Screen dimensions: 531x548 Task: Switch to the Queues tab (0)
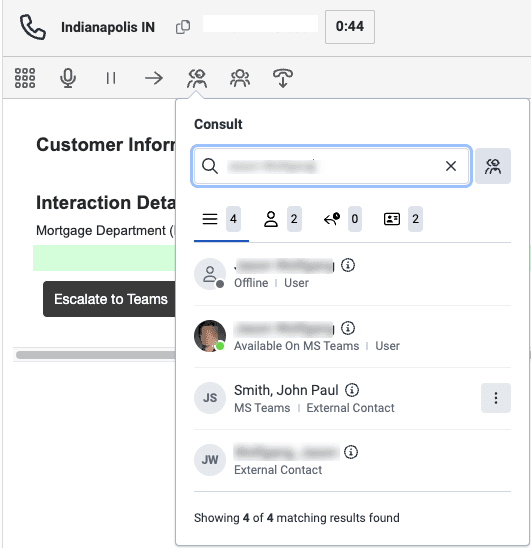[343, 219]
